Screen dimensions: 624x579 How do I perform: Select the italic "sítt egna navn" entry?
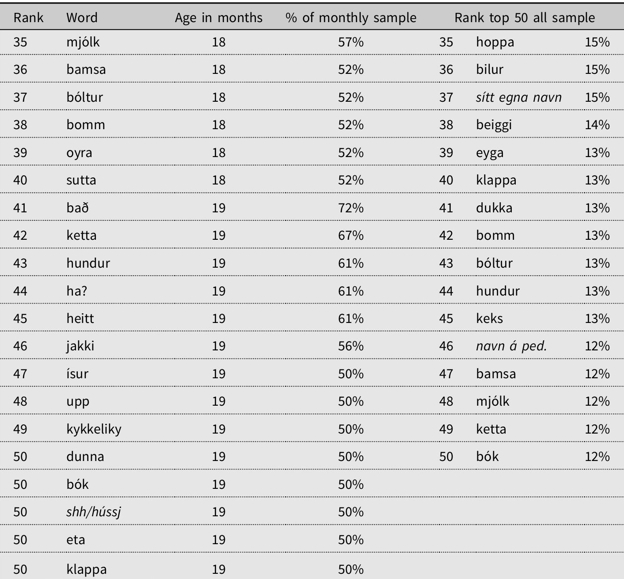(x=518, y=97)
